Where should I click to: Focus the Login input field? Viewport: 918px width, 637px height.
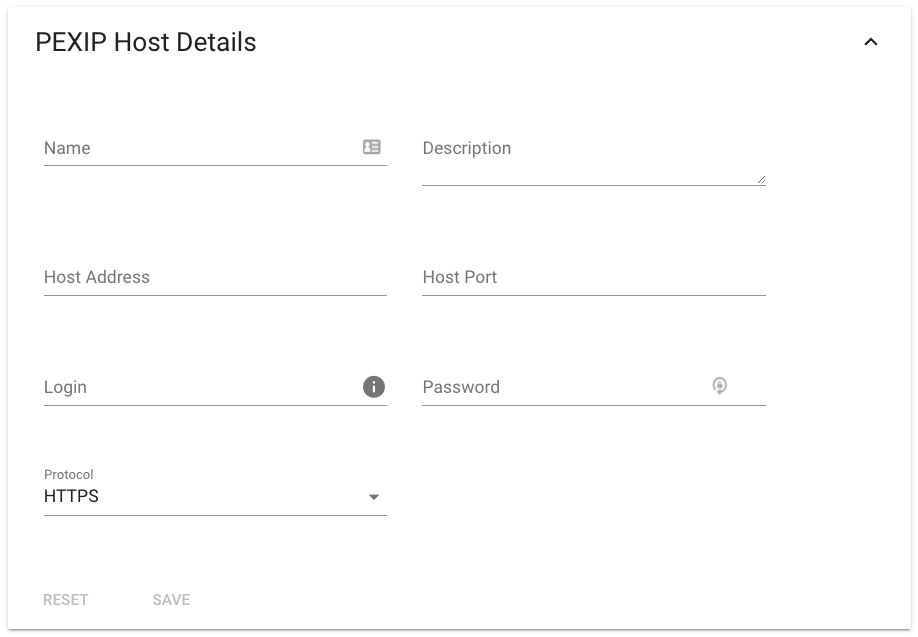click(202, 387)
